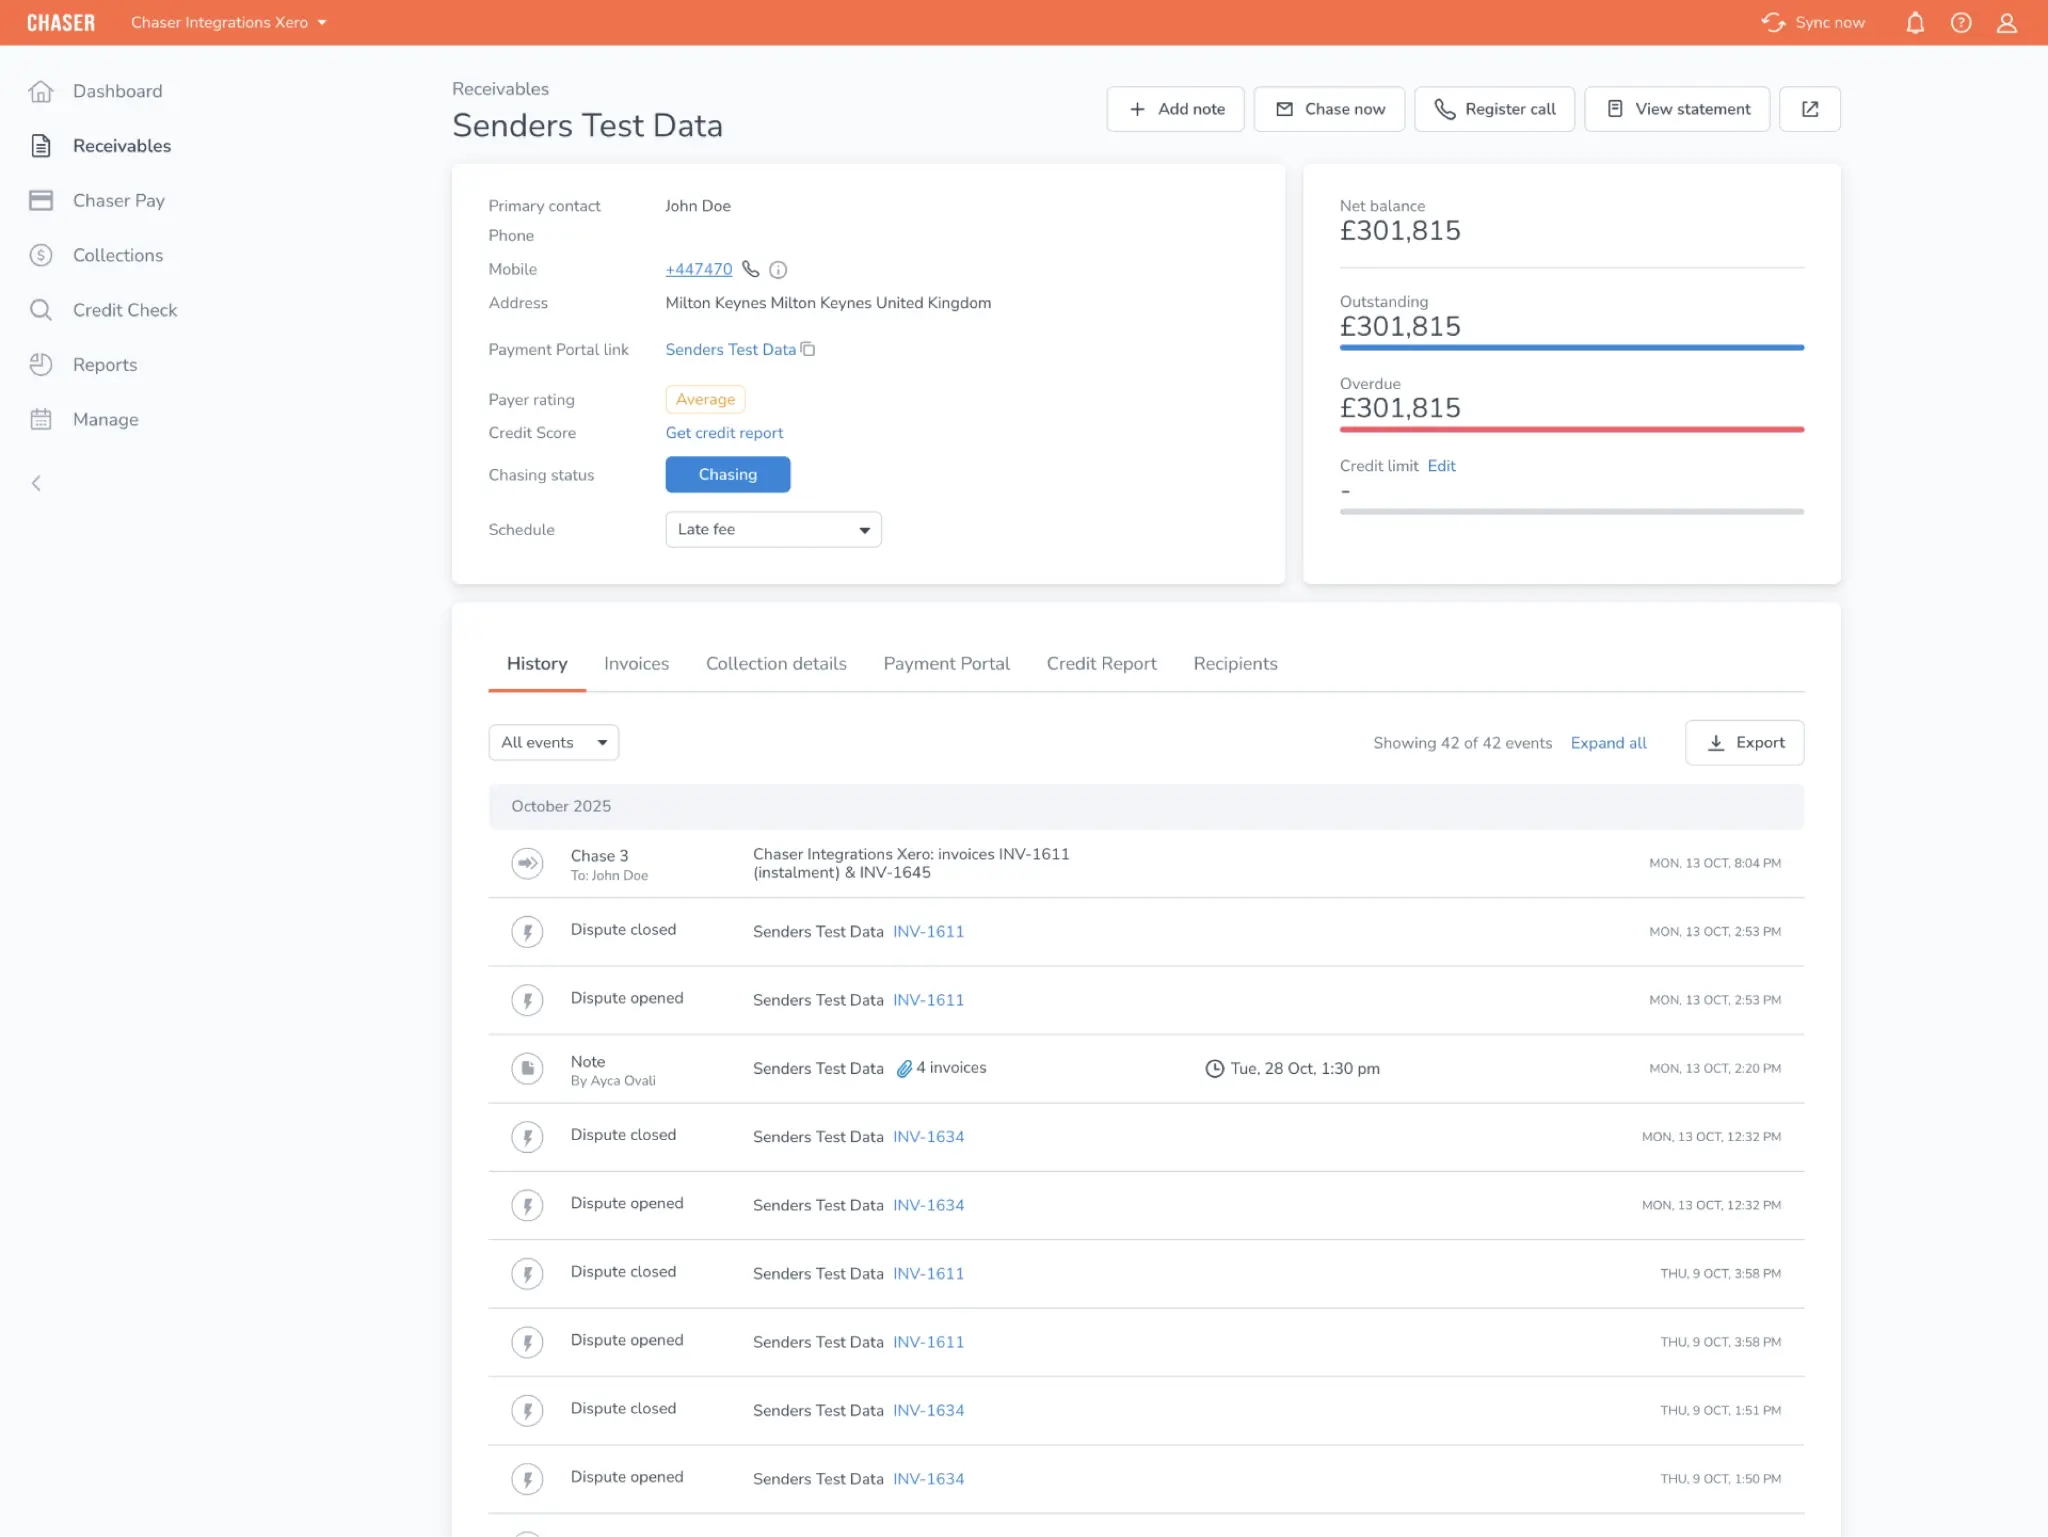Collapse the sidebar with the chevron

click(x=37, y=483)
